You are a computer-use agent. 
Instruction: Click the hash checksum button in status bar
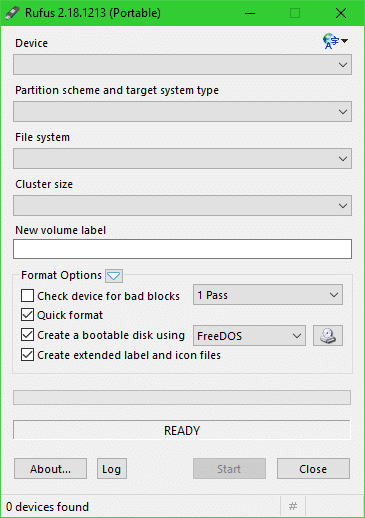pyautogui.click(x=293, y=506)
